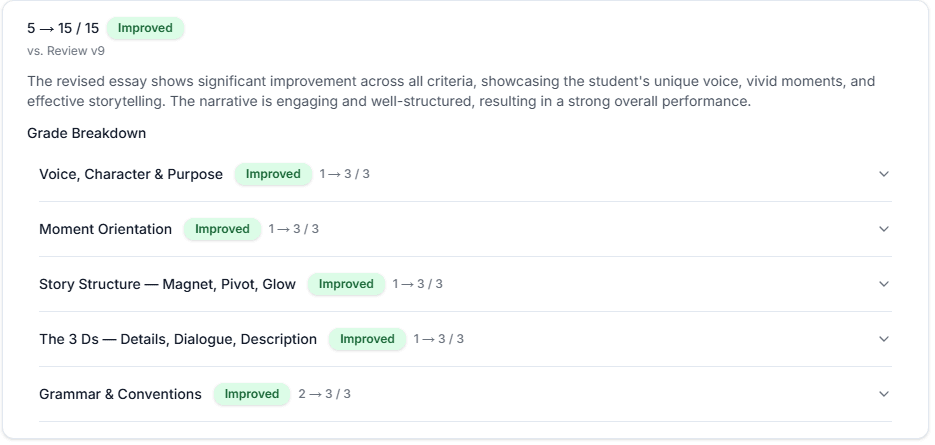935x445 pixels.
Task: Click Improved badge for Moment Orientation
Action: point(222,229)
